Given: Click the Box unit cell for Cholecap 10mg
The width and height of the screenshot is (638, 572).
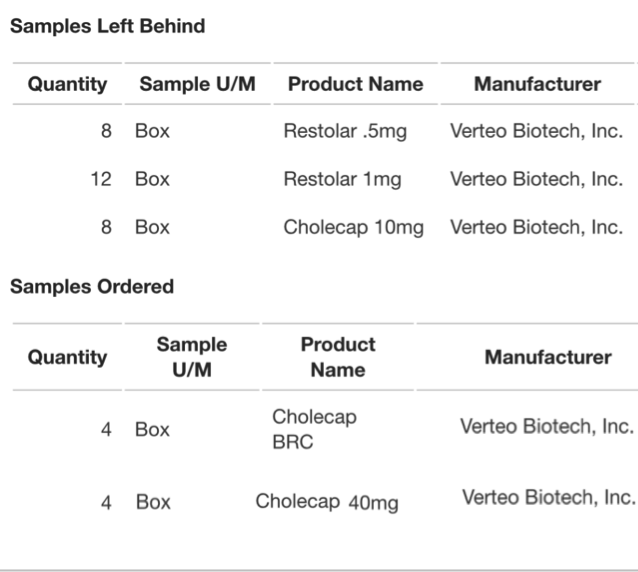Looking at the screenshot, I should [x=153, y=227].
